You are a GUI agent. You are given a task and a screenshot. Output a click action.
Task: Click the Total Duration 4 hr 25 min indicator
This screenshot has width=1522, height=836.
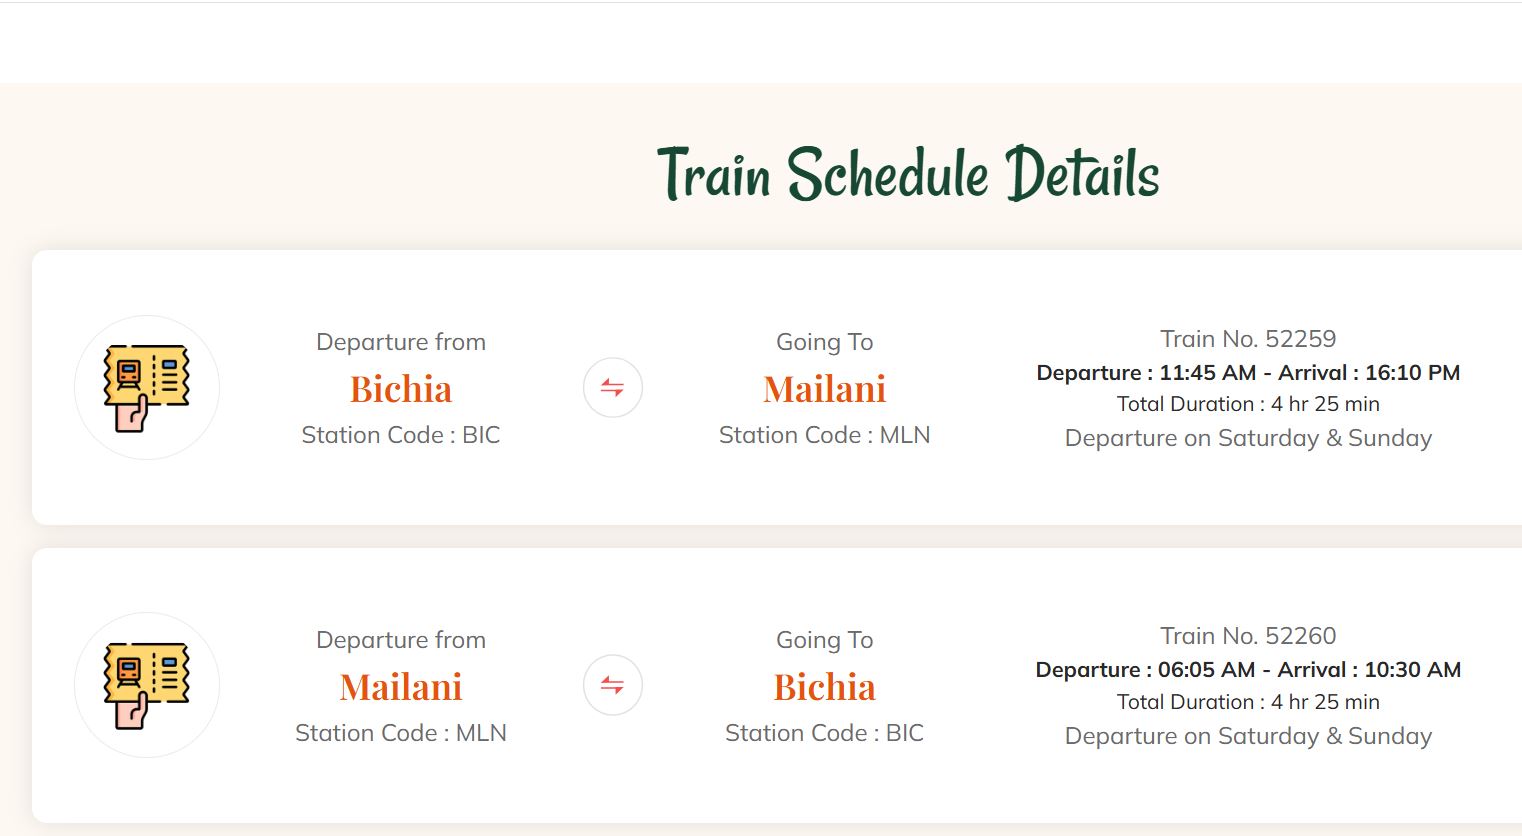1248,404
